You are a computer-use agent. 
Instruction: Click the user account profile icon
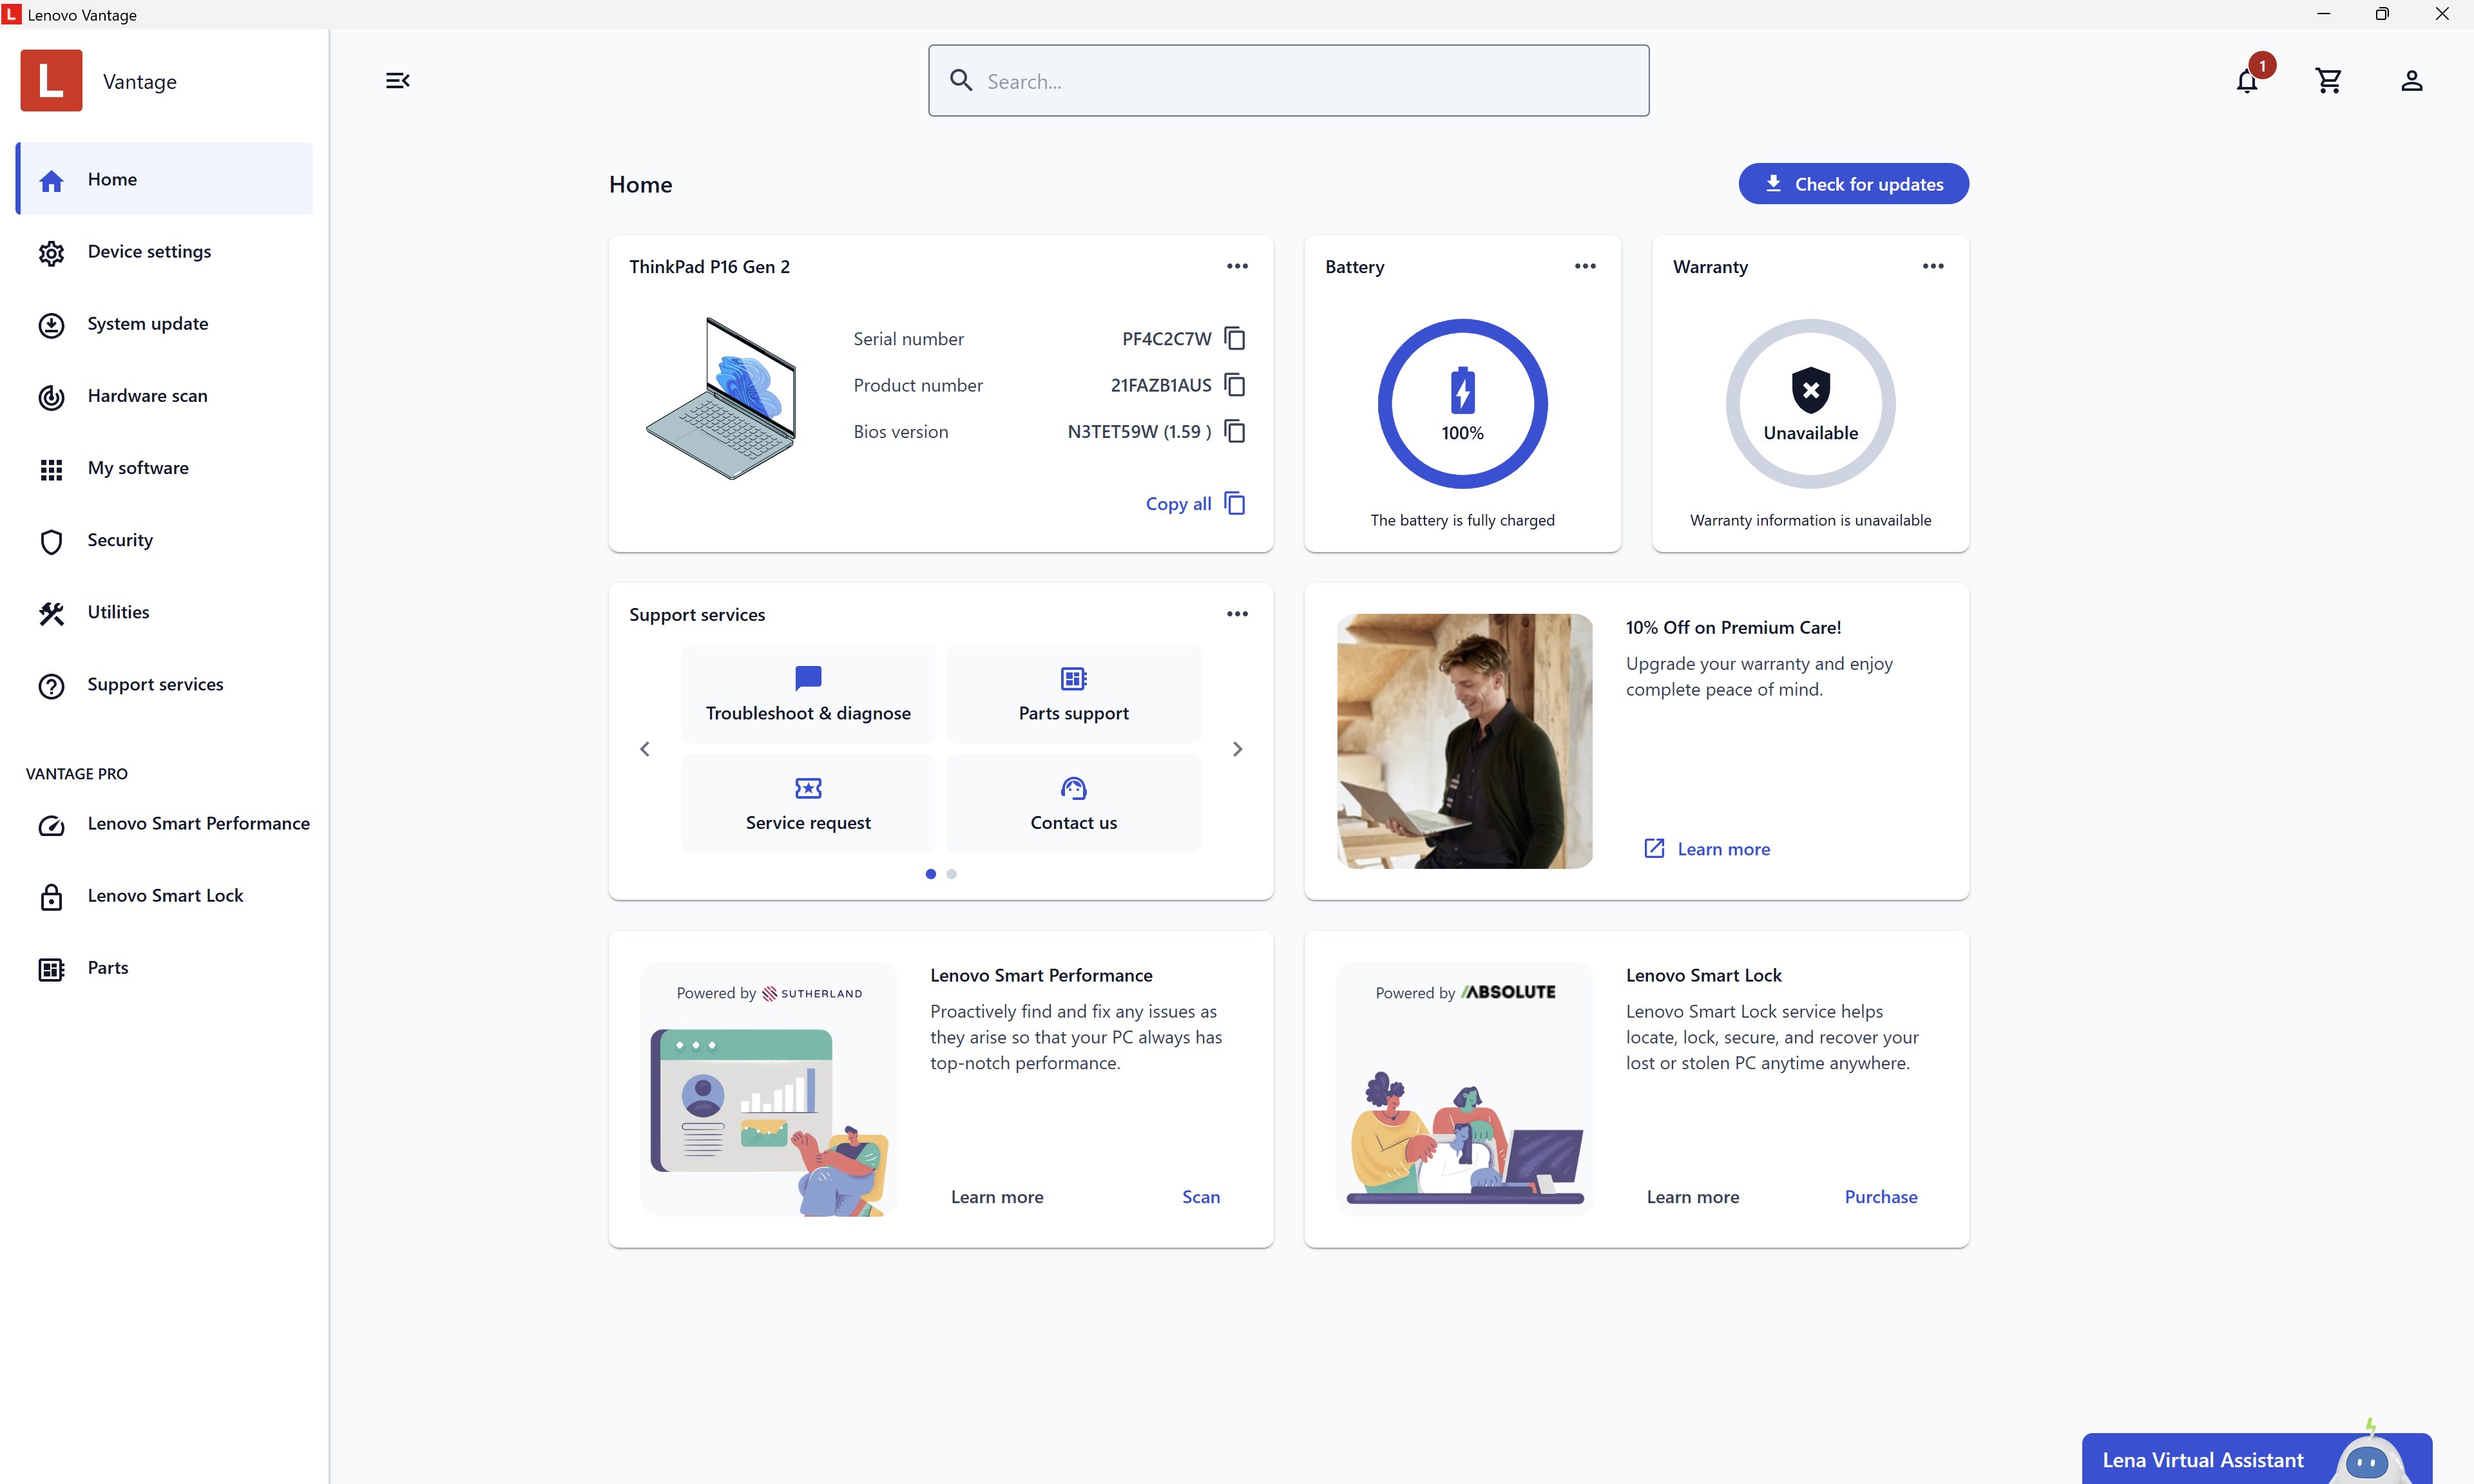(x=2411, y=81)
